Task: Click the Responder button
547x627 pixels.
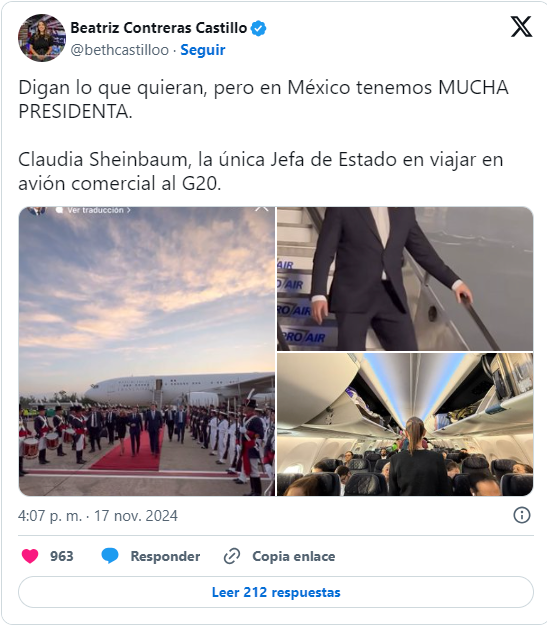Action: point(165,556)
